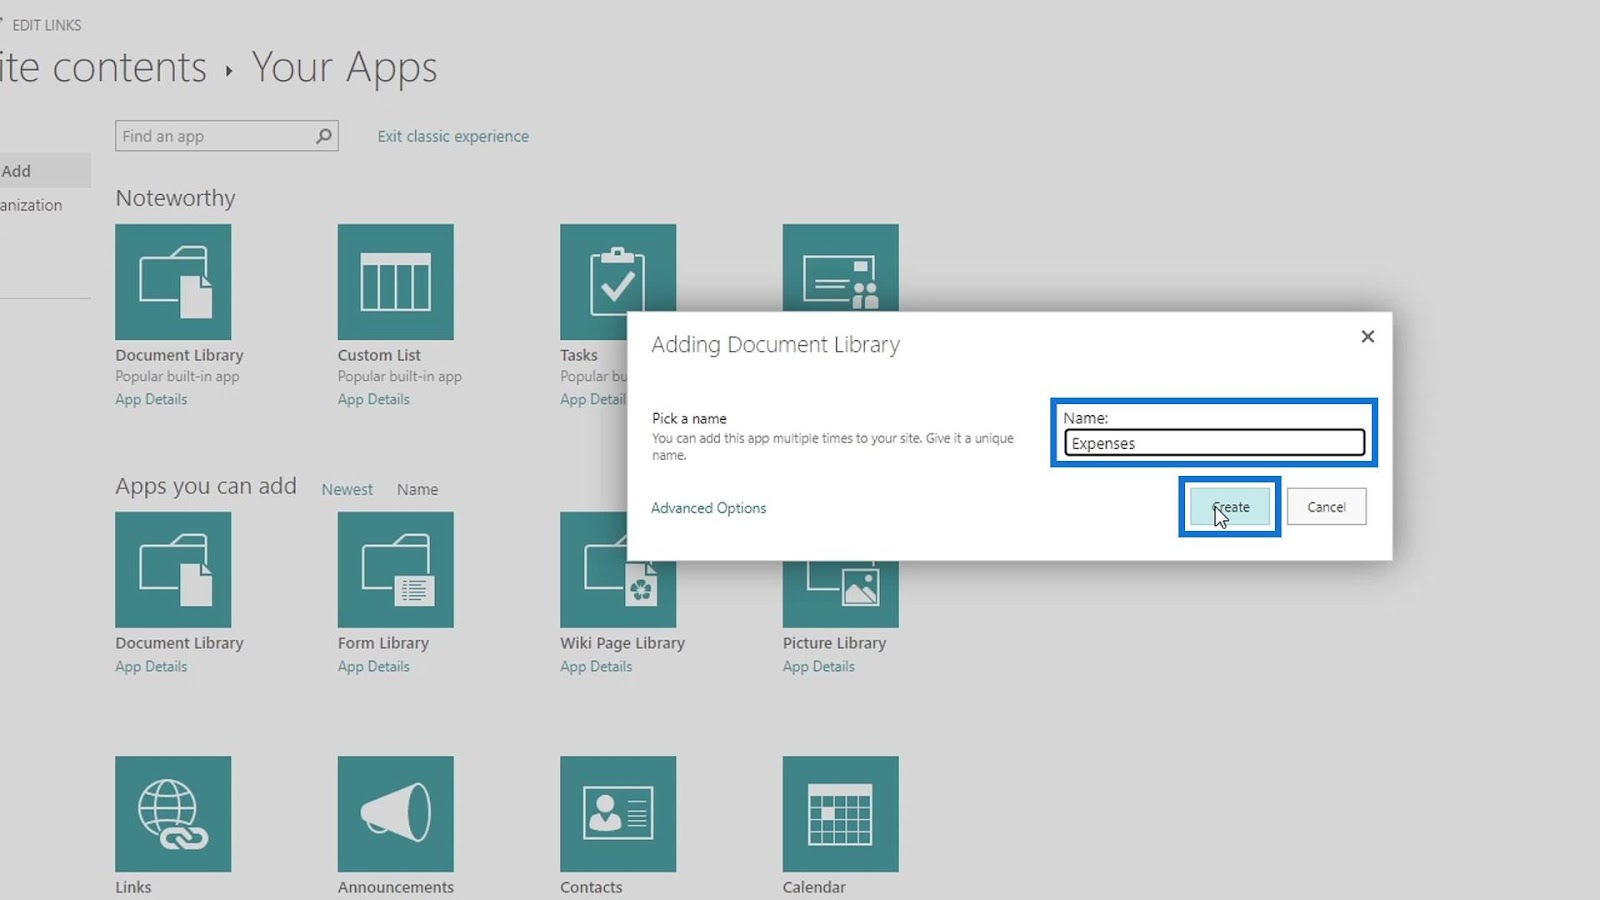The width and height of the screenshot is (1600, 900).
Task: Click the Calendar label text
Action: tap(814, 887)
